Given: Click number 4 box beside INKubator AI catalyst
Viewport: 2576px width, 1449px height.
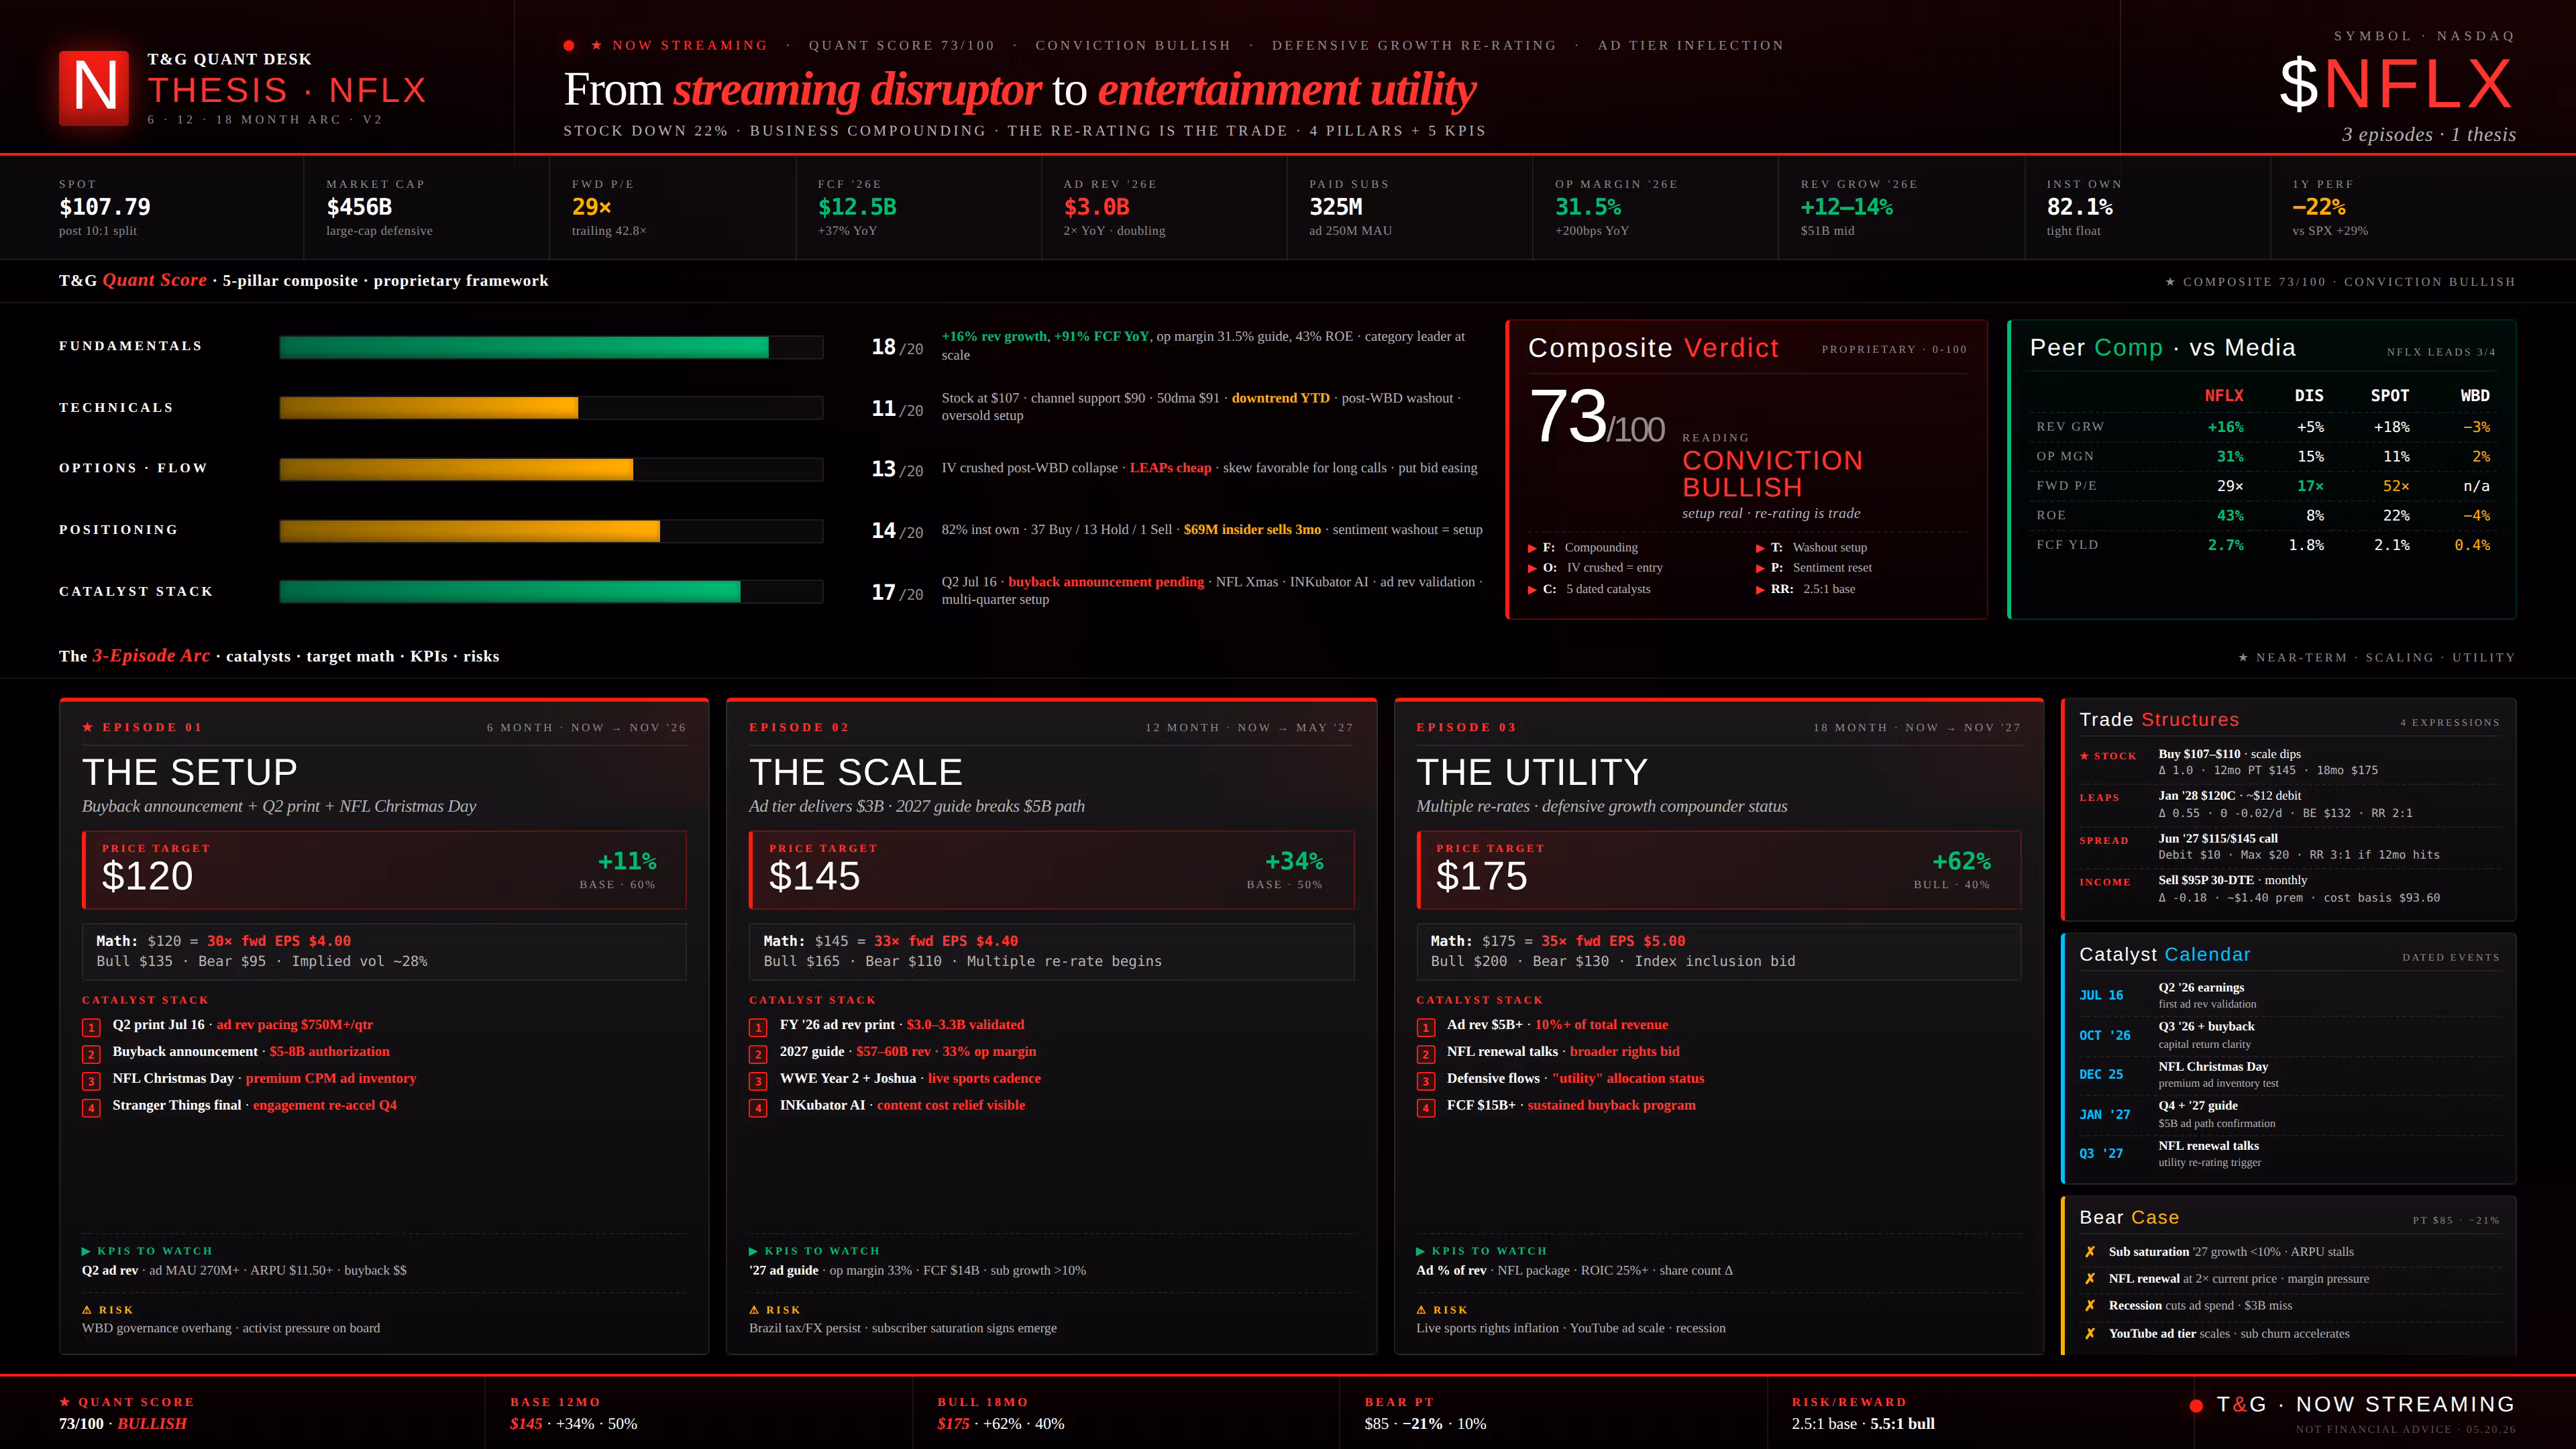Looking at the screenshot, I should click(x=758, y=1108).
